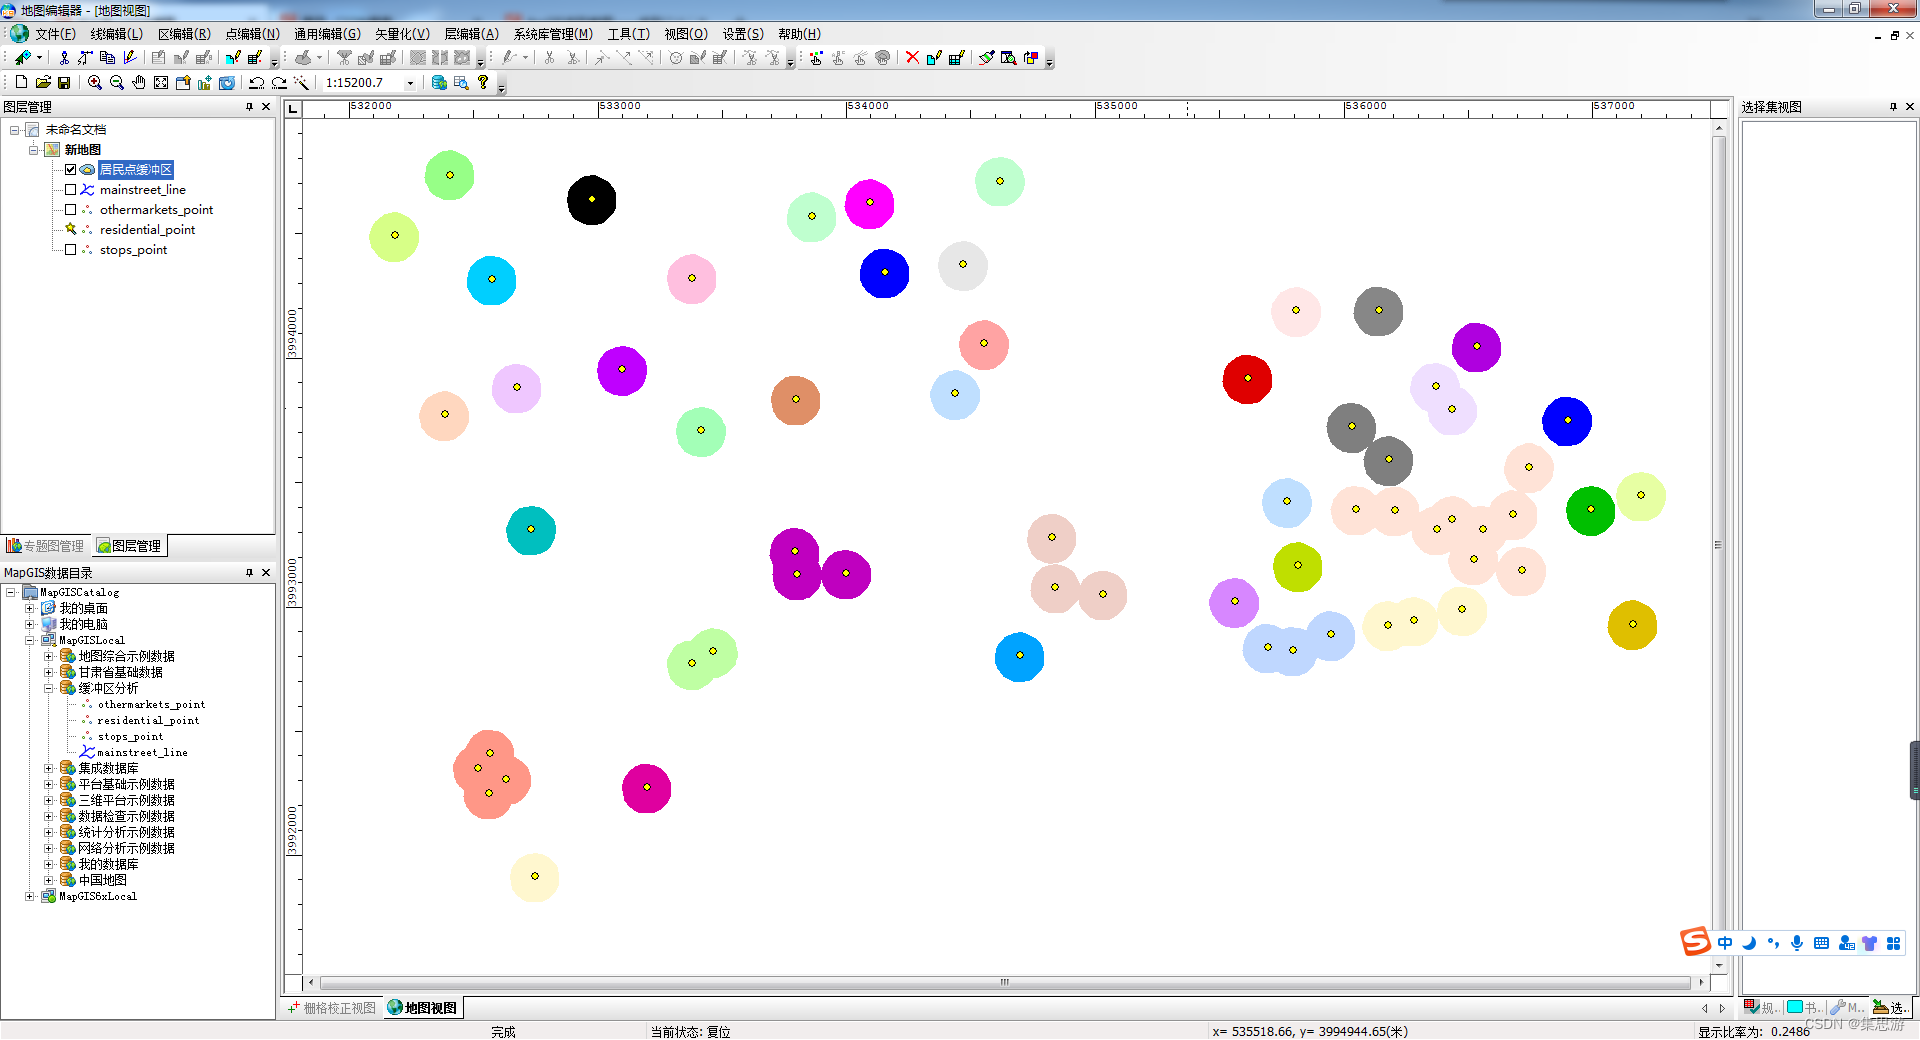Activate the pan hand tool
Image resolution: width=1920 pixels, height=1040 pixels.
pos(139,83)
